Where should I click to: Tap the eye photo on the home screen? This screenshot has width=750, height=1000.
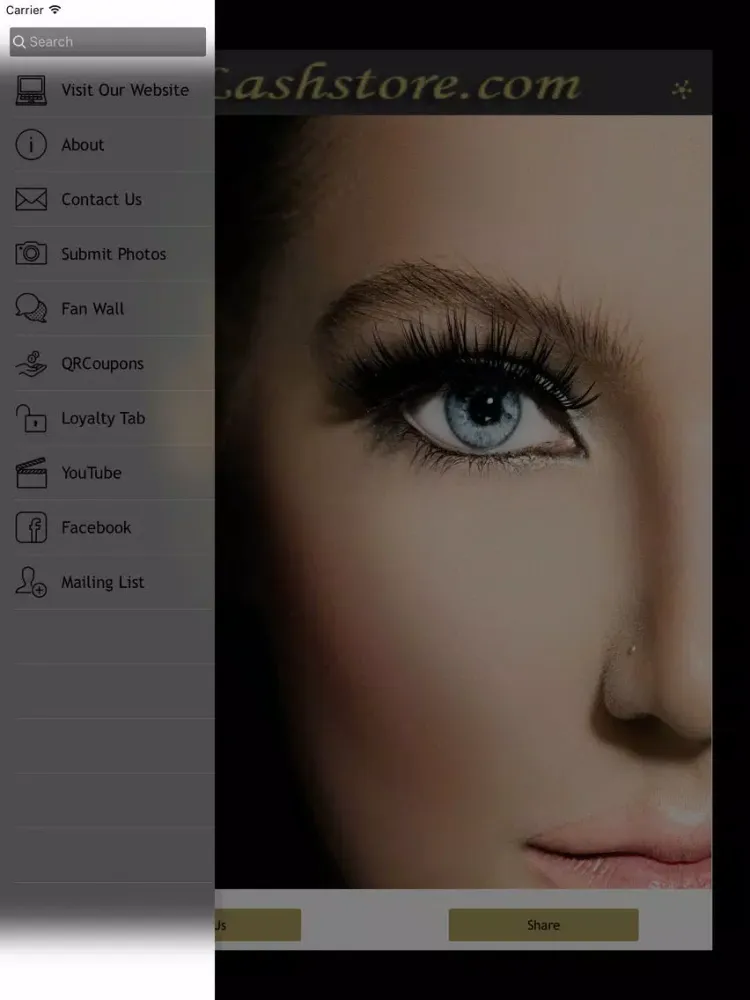pyautogui.click(x=463, y=501)
